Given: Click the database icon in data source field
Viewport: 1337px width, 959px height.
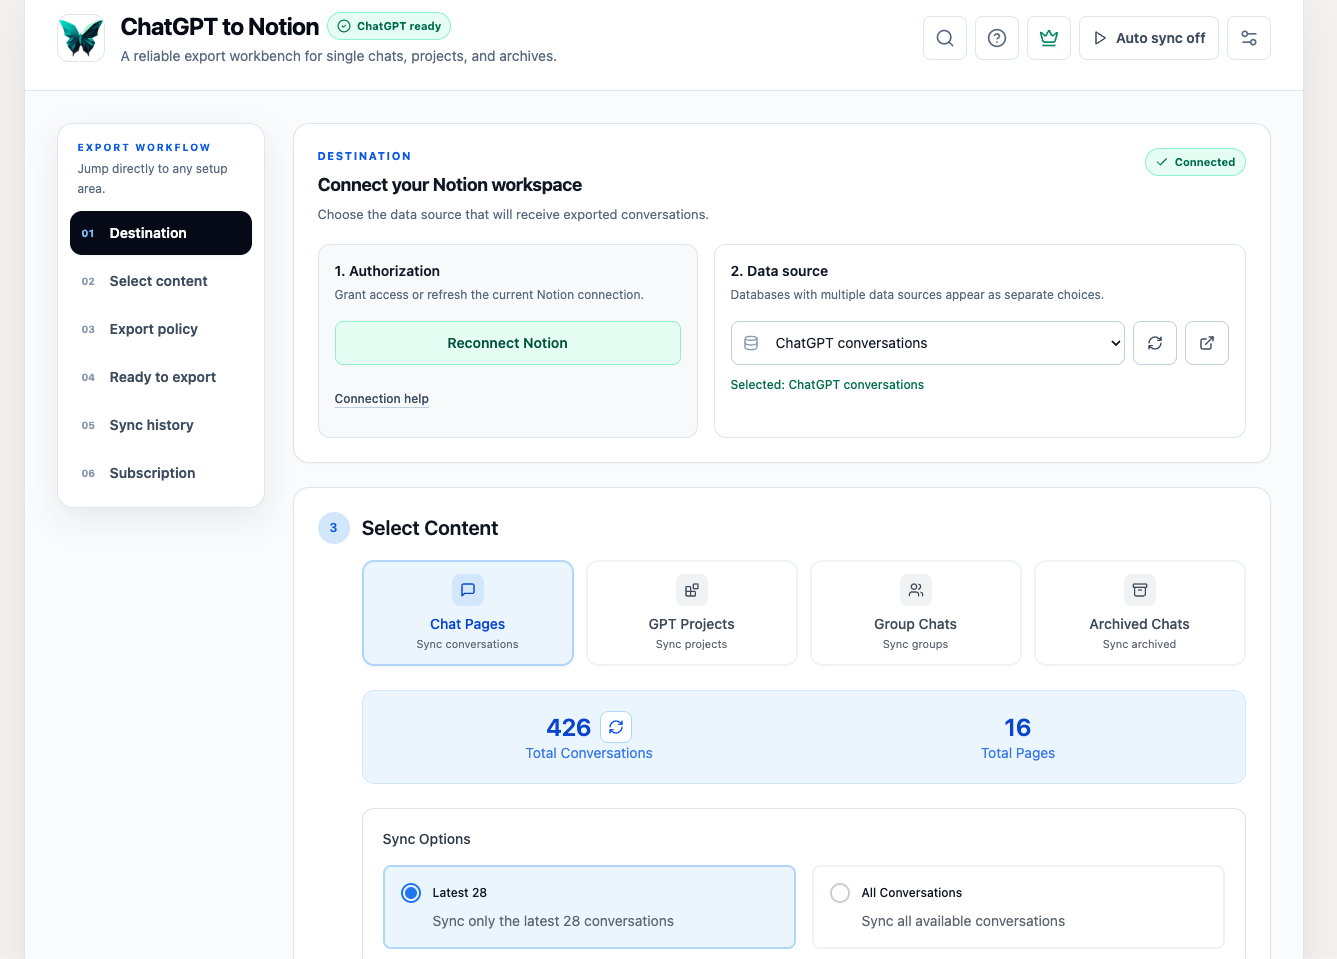Looking at the screenshot, I should (x=751, y=343).
